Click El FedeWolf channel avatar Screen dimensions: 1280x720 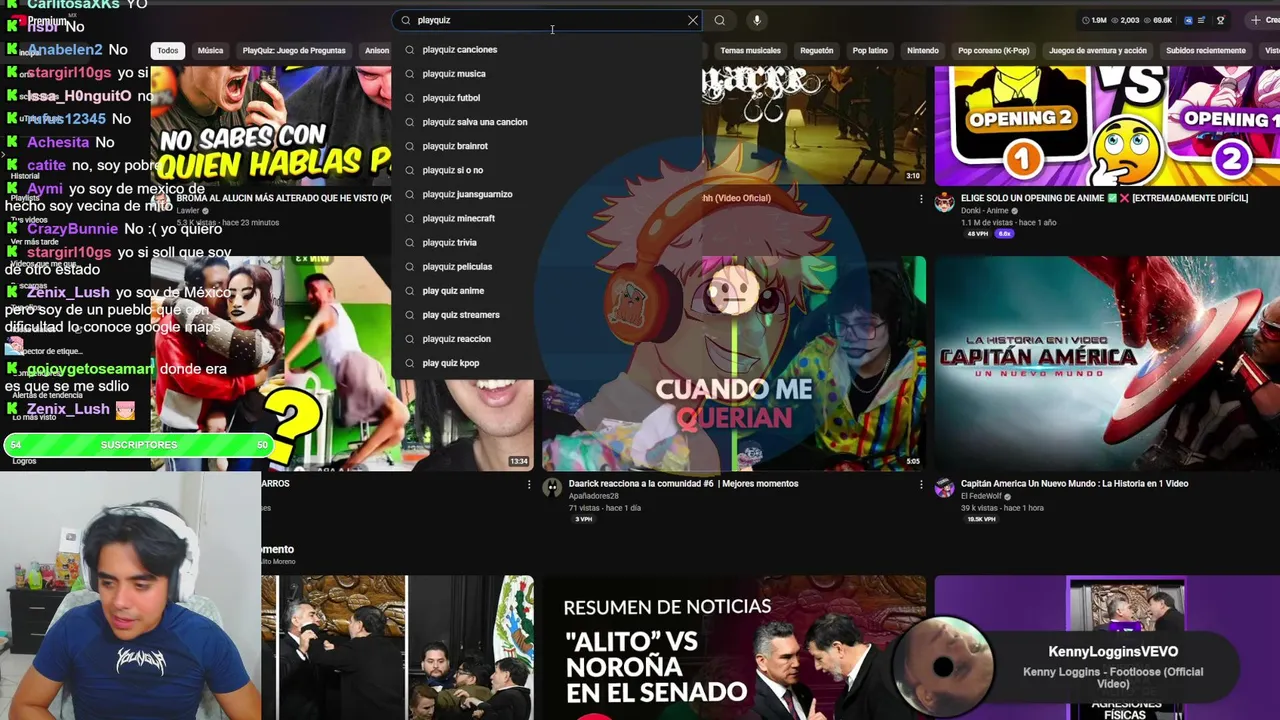(944, 488)
